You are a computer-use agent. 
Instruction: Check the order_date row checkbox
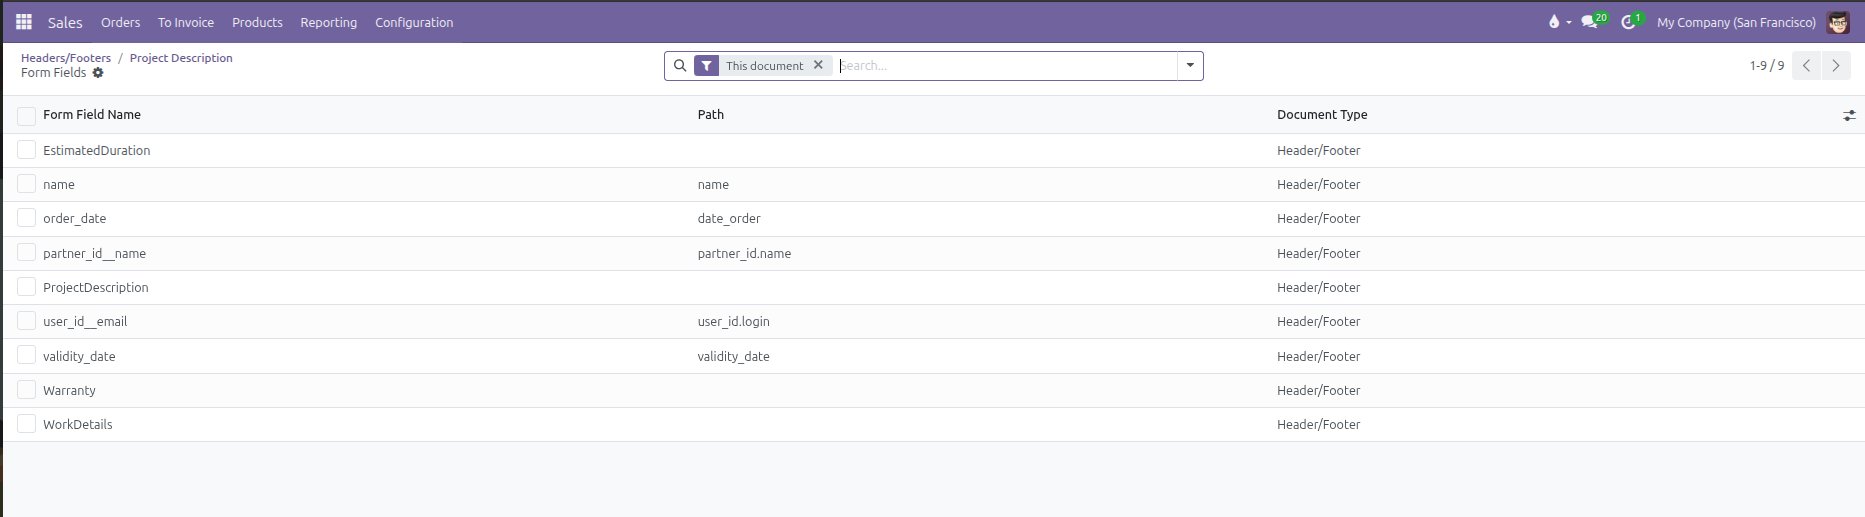[x=27, y=218]
